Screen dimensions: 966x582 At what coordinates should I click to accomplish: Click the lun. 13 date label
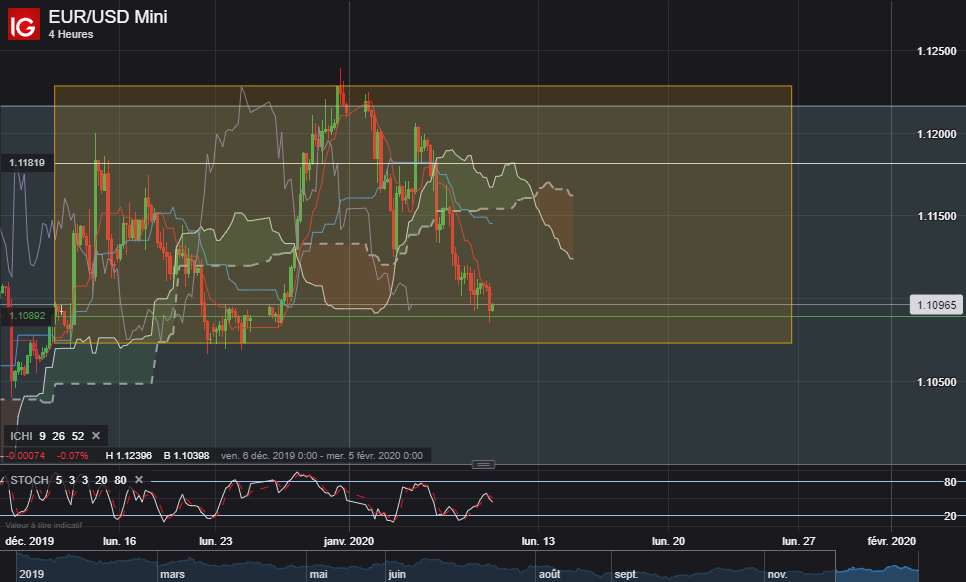(538, 541)
